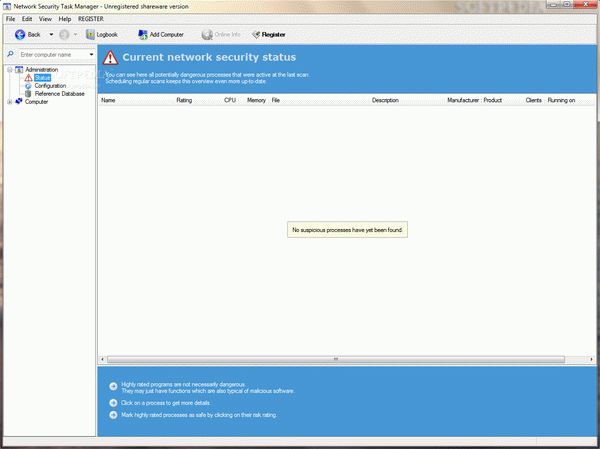Click the Configuration gear icon
Screen dimensions: 600x449
[28, 86]
